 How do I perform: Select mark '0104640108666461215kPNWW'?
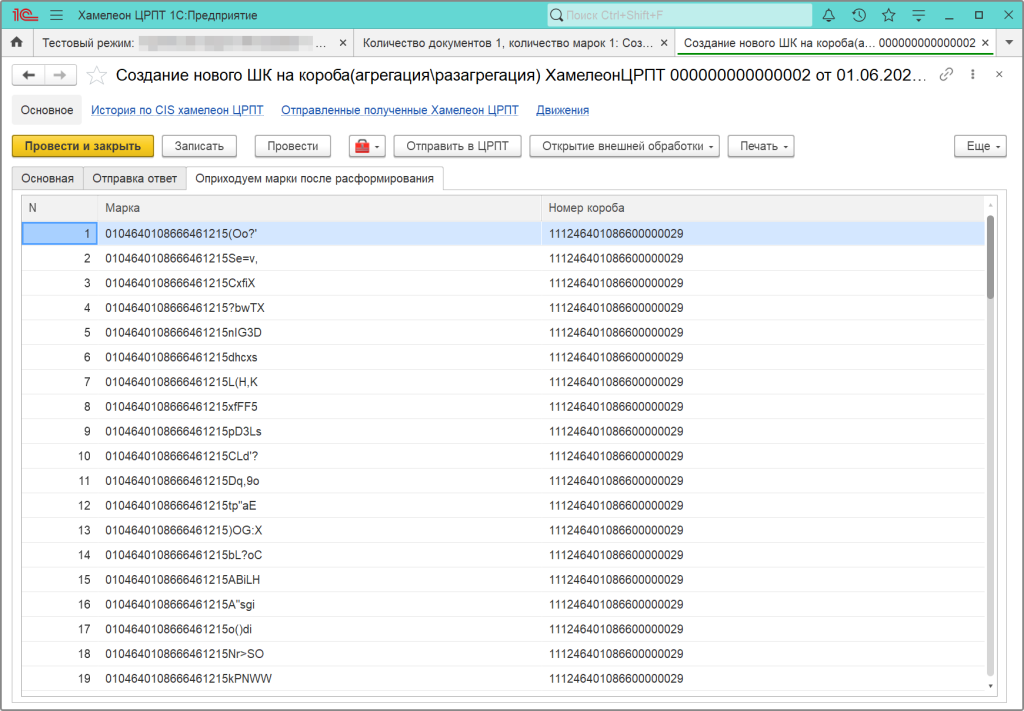(x=319, y=679)
